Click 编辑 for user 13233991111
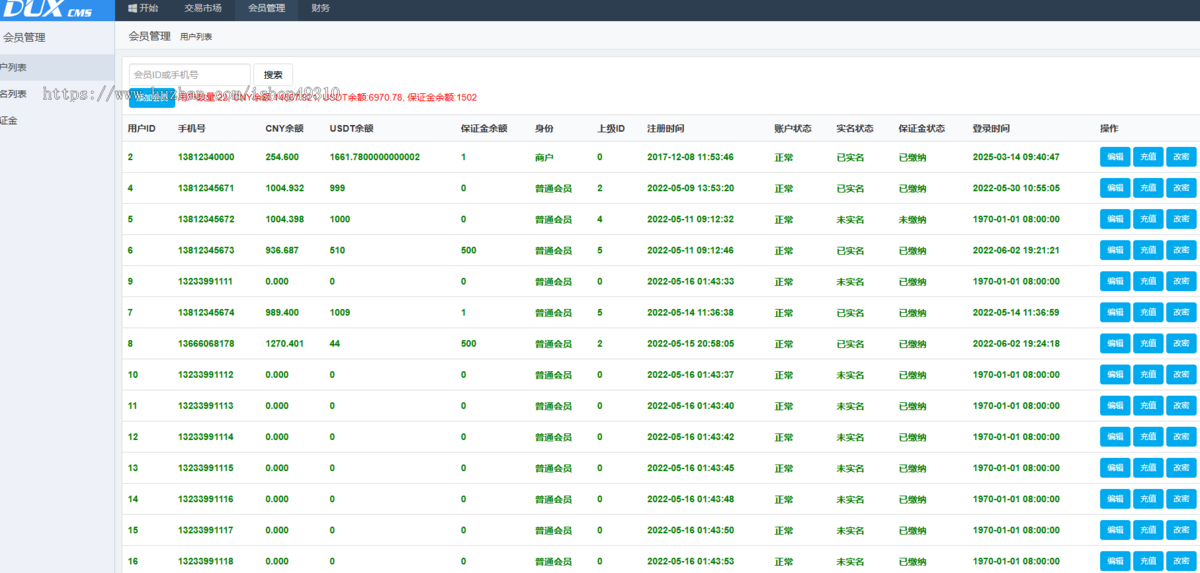1200x573 pixels. tap(1115, 281)
